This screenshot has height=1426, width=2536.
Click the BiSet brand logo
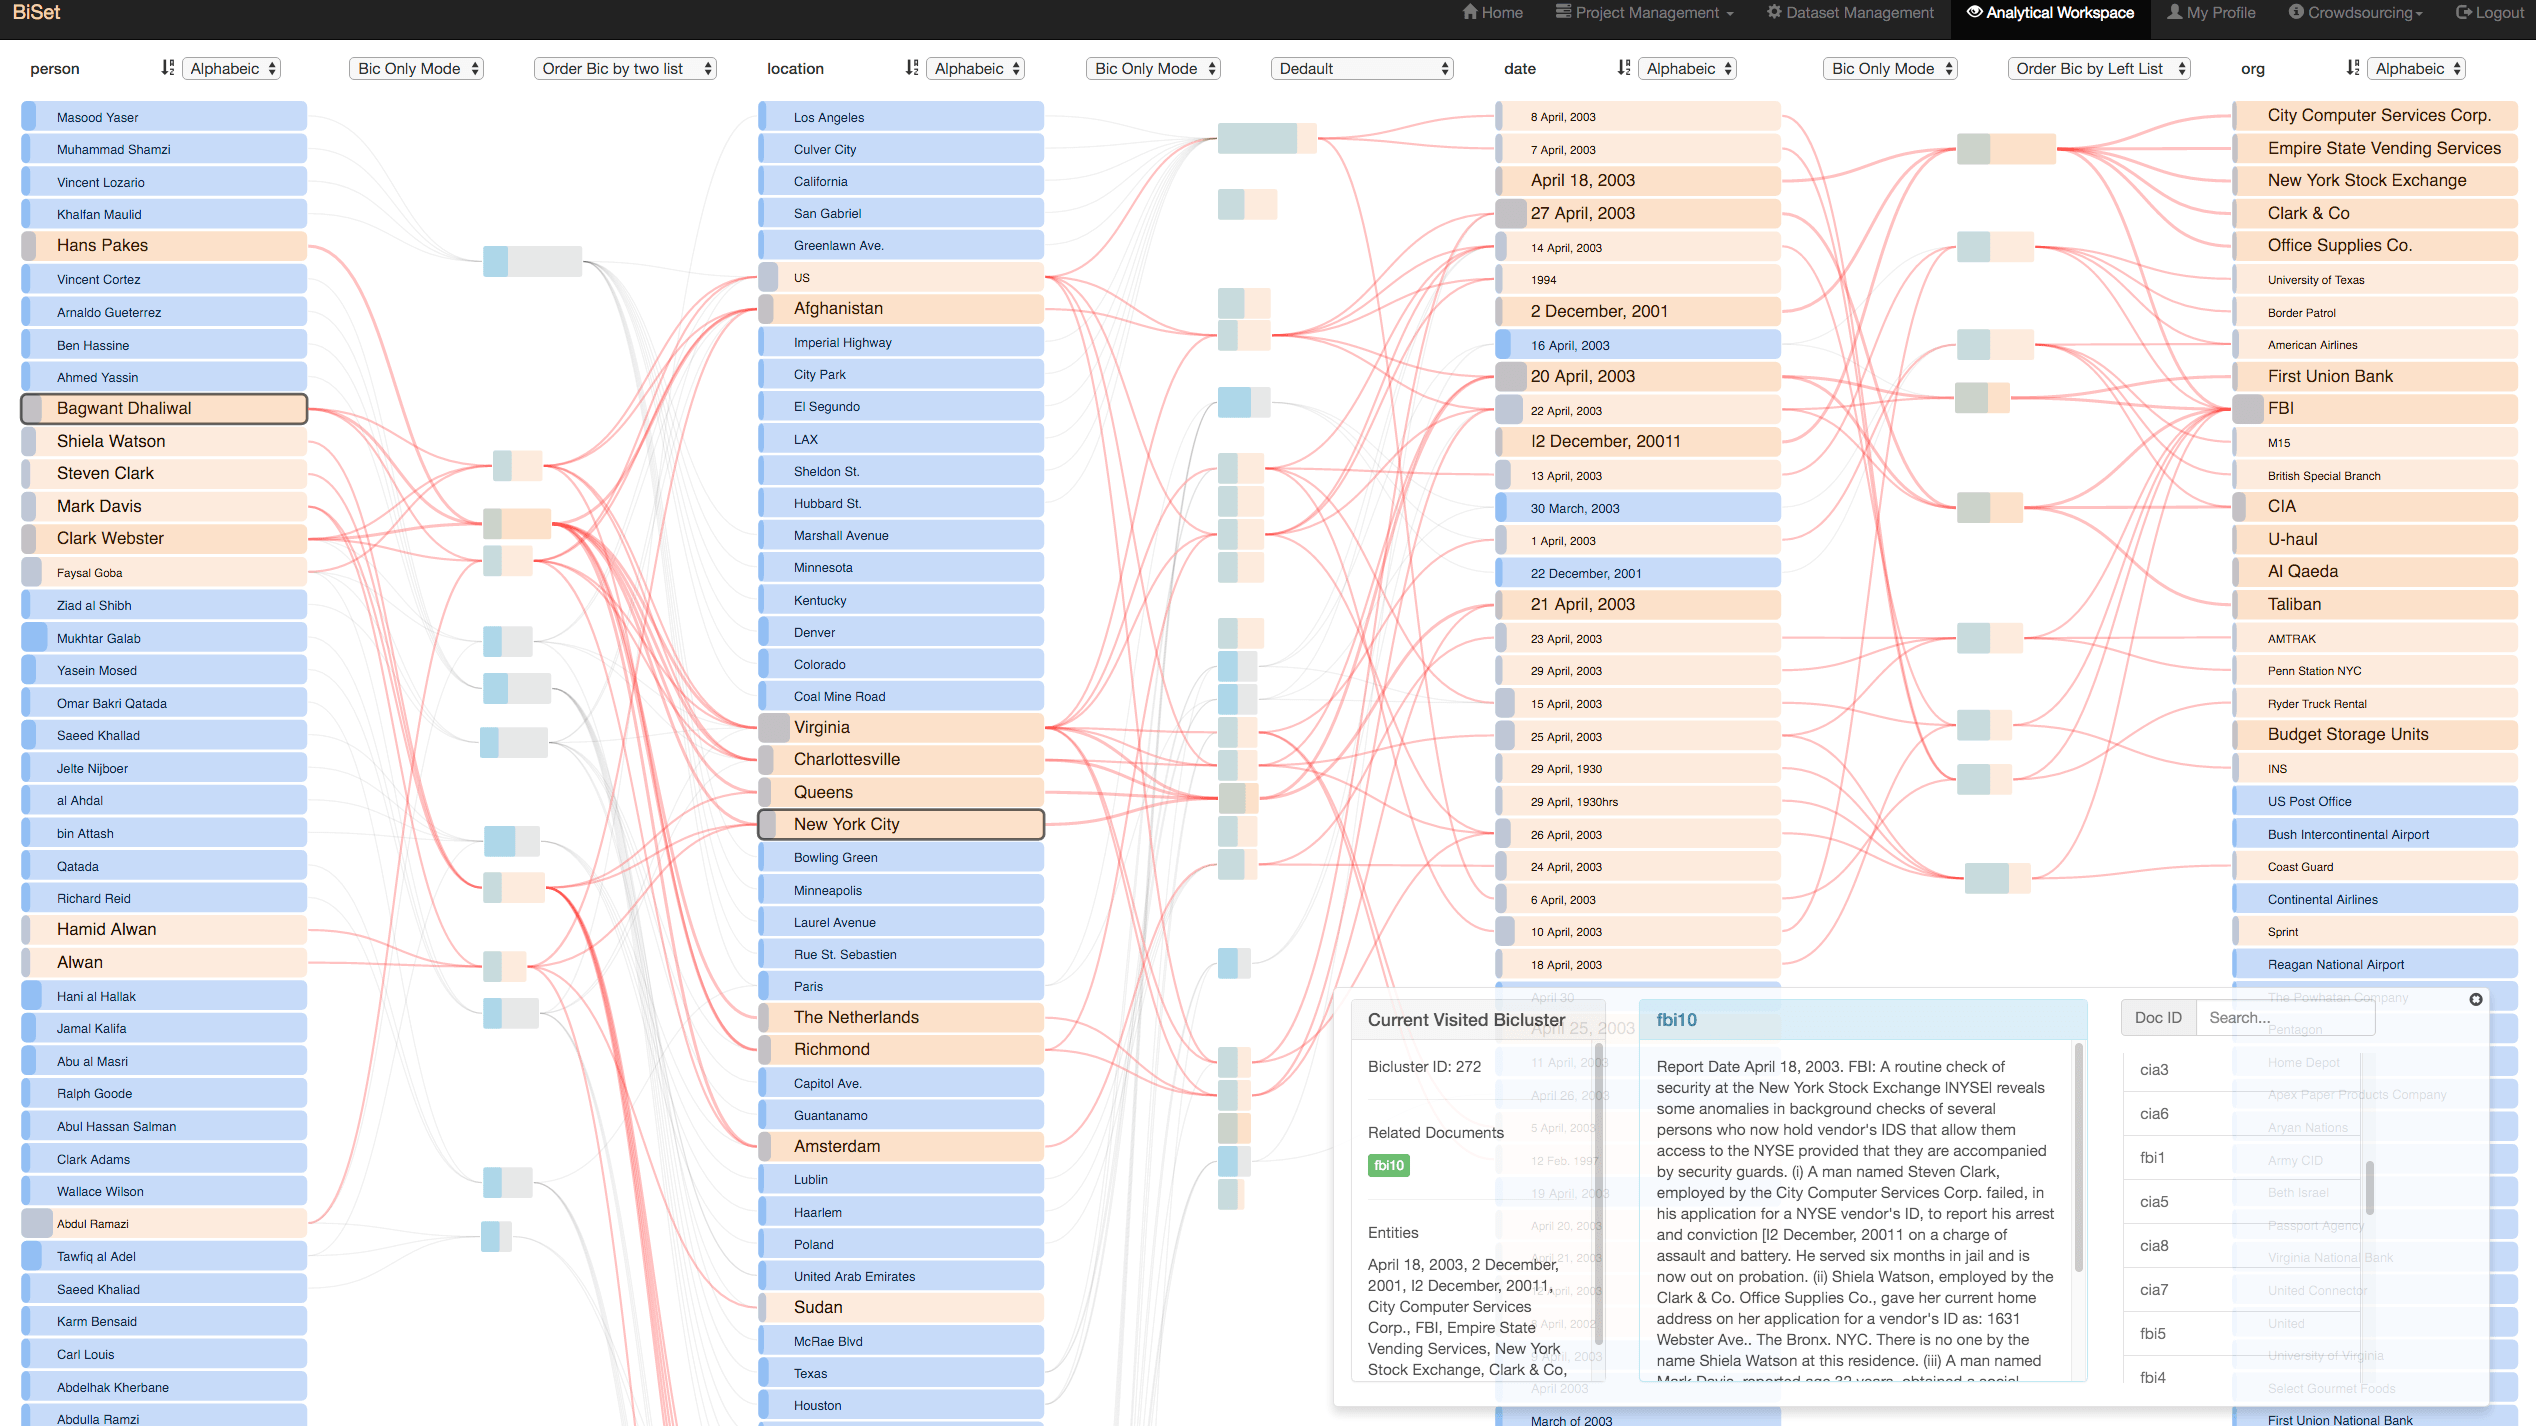(36, 13)
